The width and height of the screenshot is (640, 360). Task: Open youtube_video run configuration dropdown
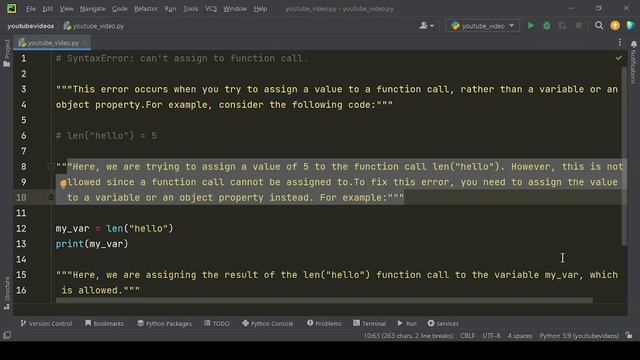coord(482,26)
